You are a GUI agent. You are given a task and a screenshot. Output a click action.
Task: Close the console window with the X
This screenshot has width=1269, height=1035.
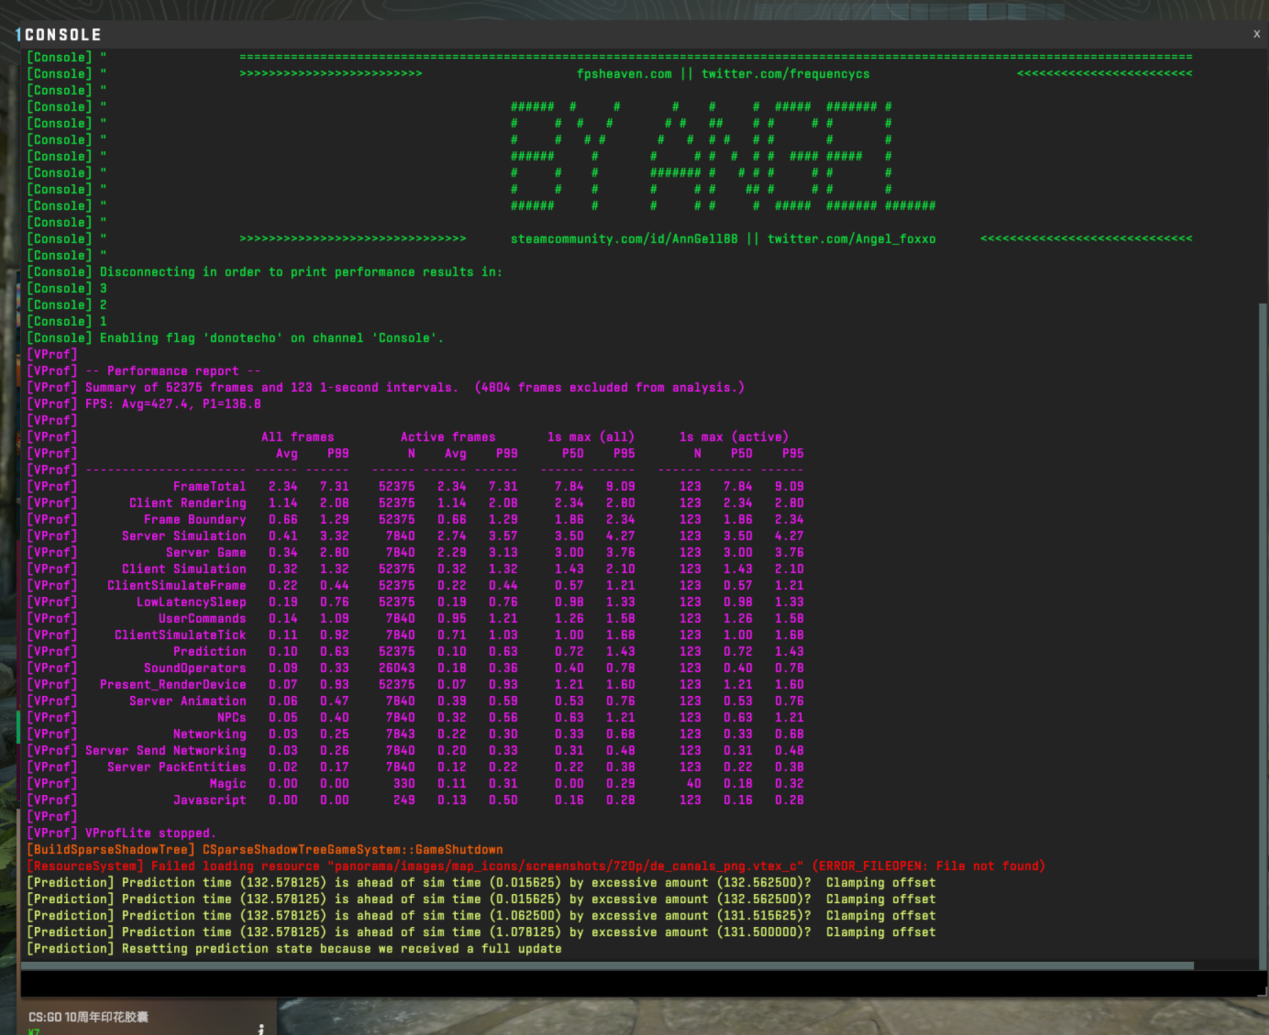(1256, 34)
